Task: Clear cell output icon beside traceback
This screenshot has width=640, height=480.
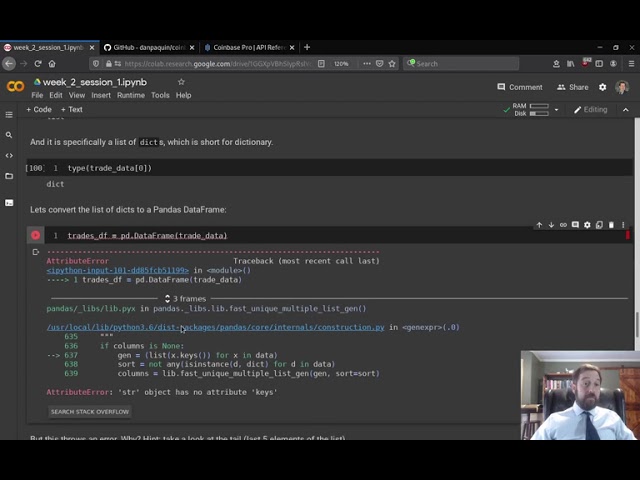Action: click(x=36, y=252)
